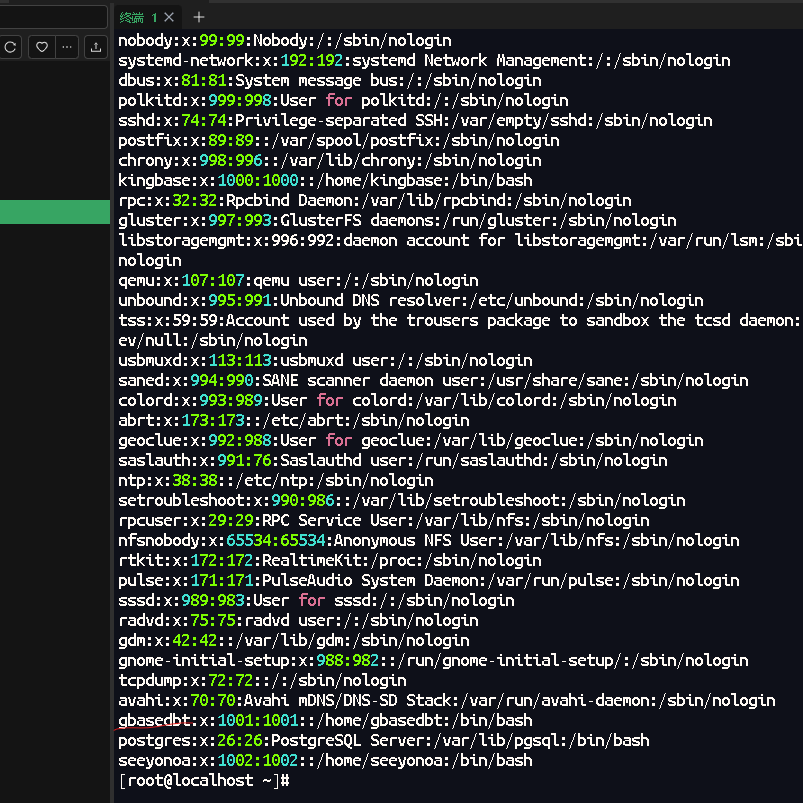Click the [root@localhost ~]# prompt line
The height and width of the screenshot is (803, 803).
click(x=204, y=780)
